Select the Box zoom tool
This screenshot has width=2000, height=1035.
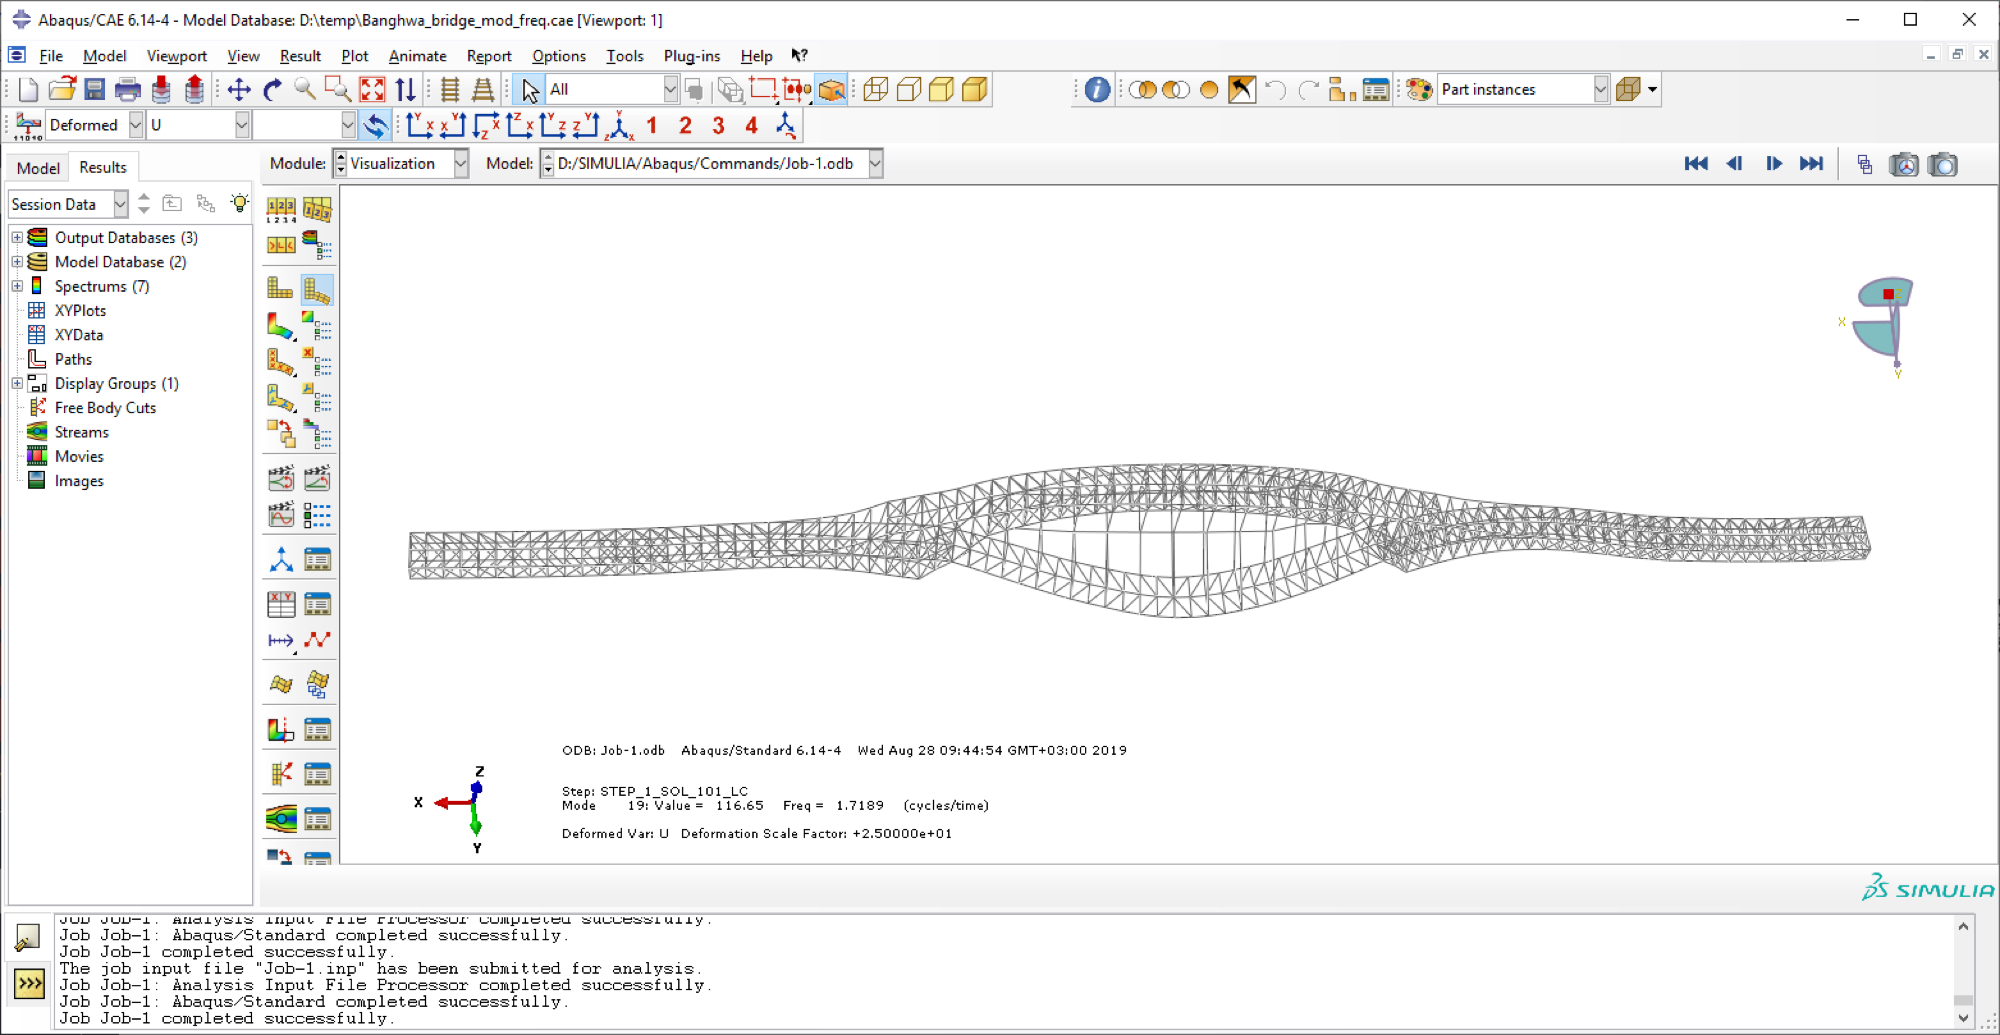[x=338, y=90]
